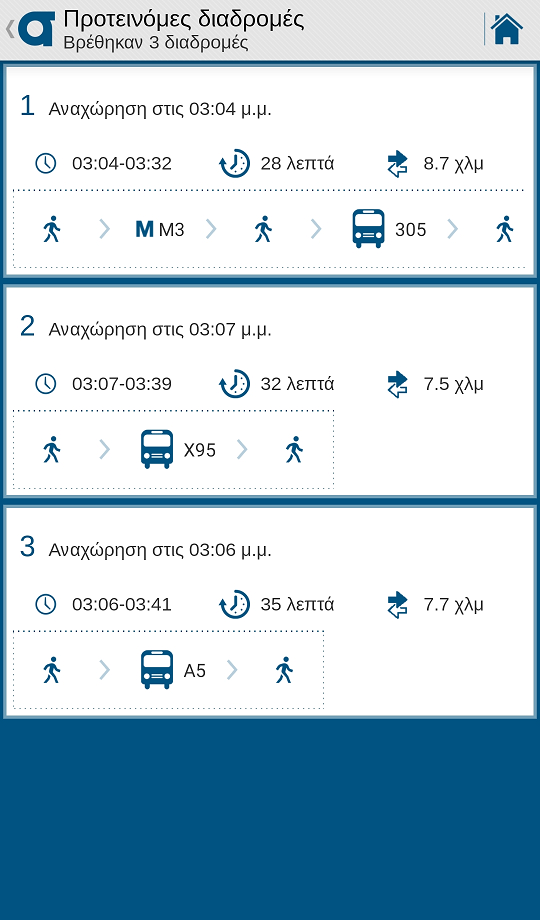Viewport: 540px width, 920px height.
Task: Open route 2 departing at 03:07 μ.μ.
Action: (x=269, y=391)
